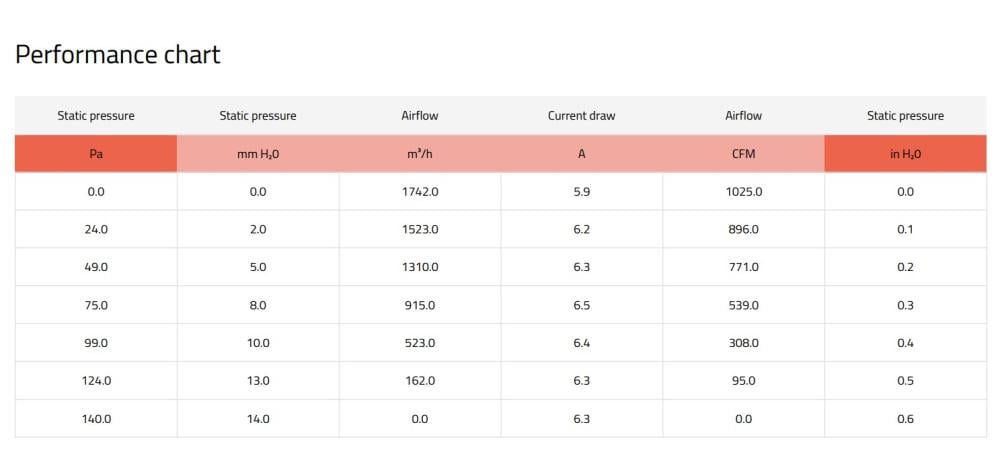Select the 915.0 airflow cell
This screenshot has width=1000, height=462.
click(420, 305)
